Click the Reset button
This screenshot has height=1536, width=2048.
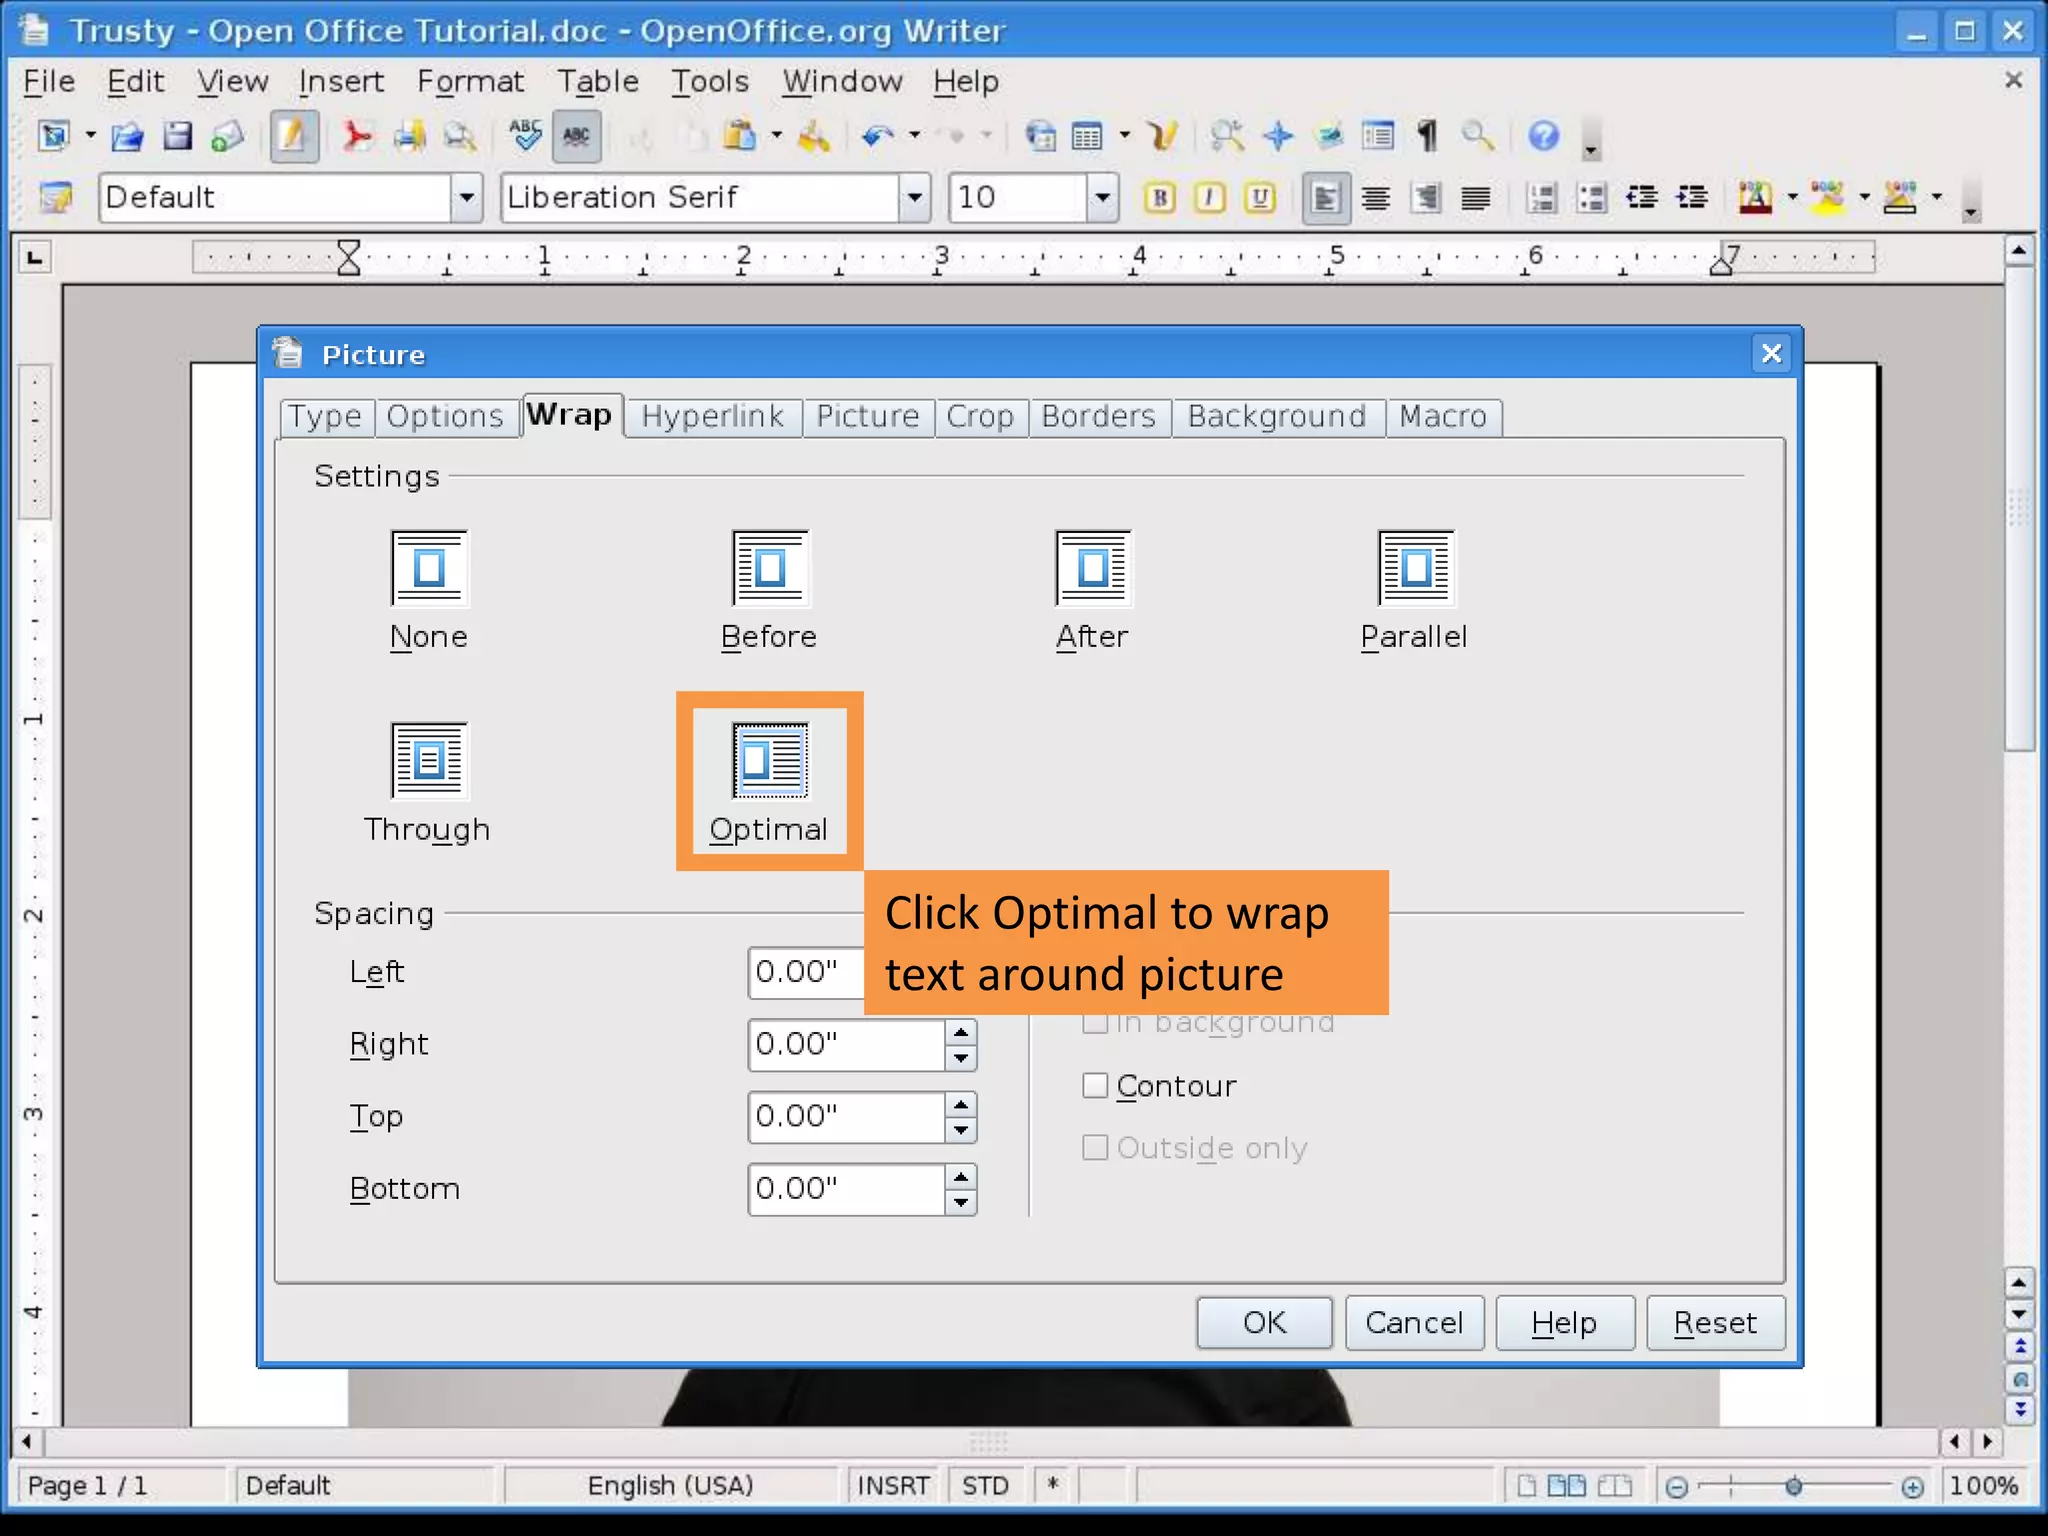click(1715, 1323)
